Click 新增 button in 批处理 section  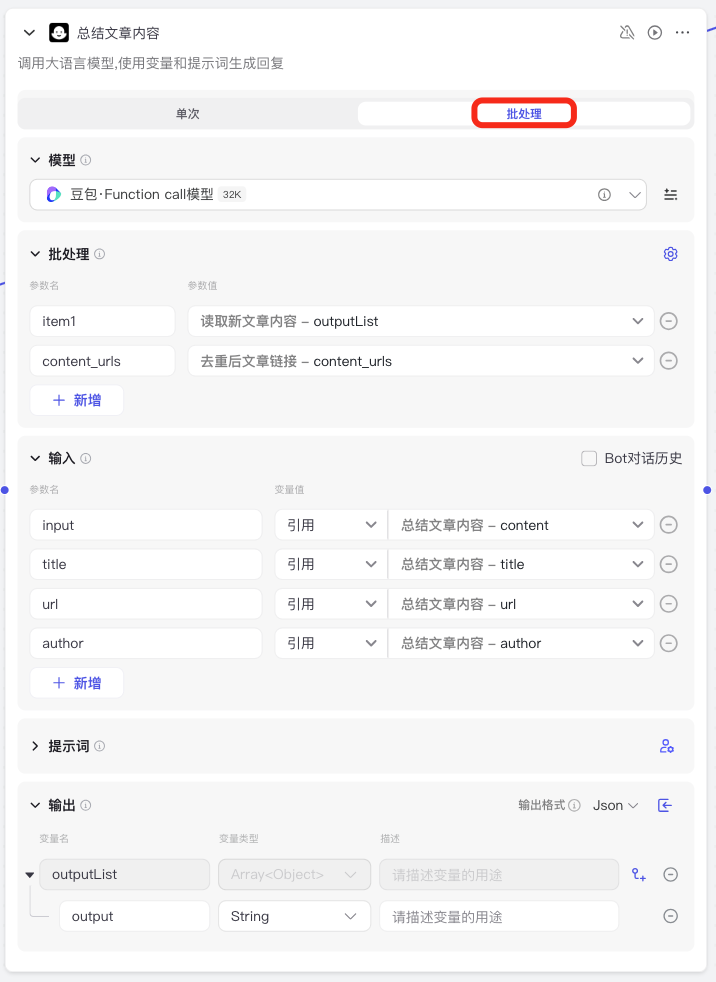(76, 400)
